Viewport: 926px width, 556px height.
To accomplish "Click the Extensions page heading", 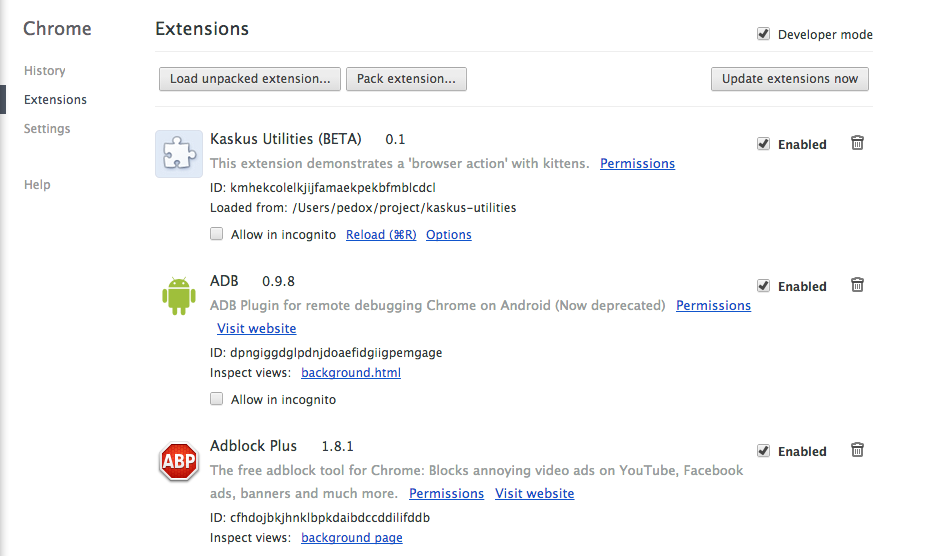I will (x=202, y=29).
